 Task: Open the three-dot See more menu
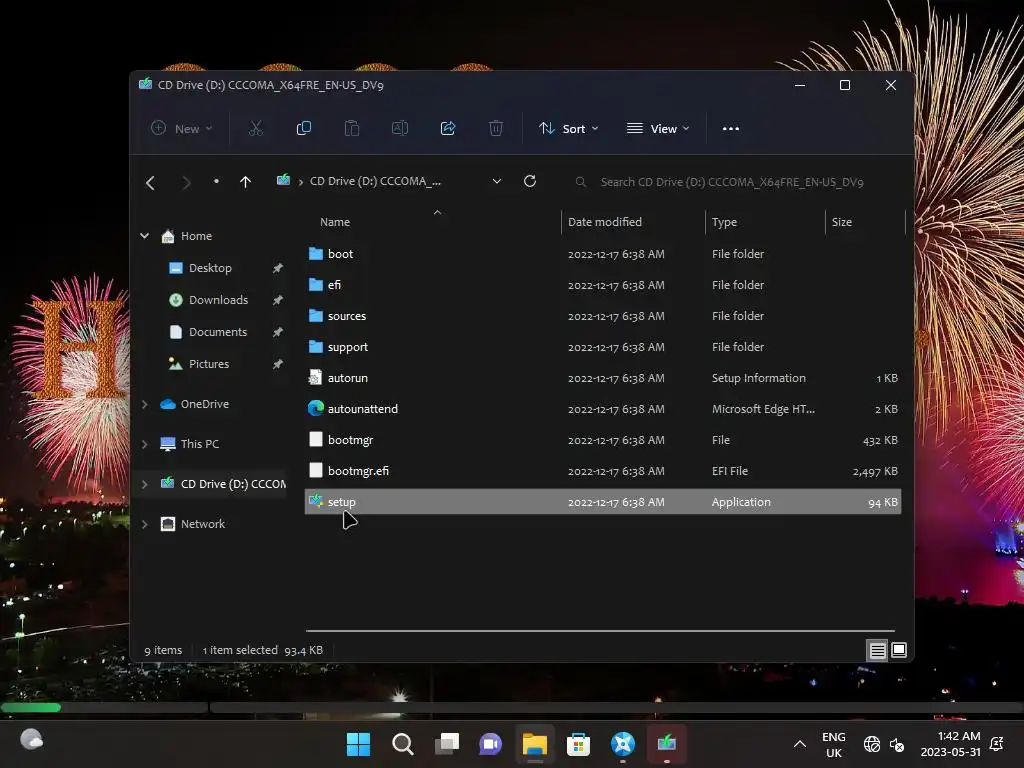click(731, 129)
